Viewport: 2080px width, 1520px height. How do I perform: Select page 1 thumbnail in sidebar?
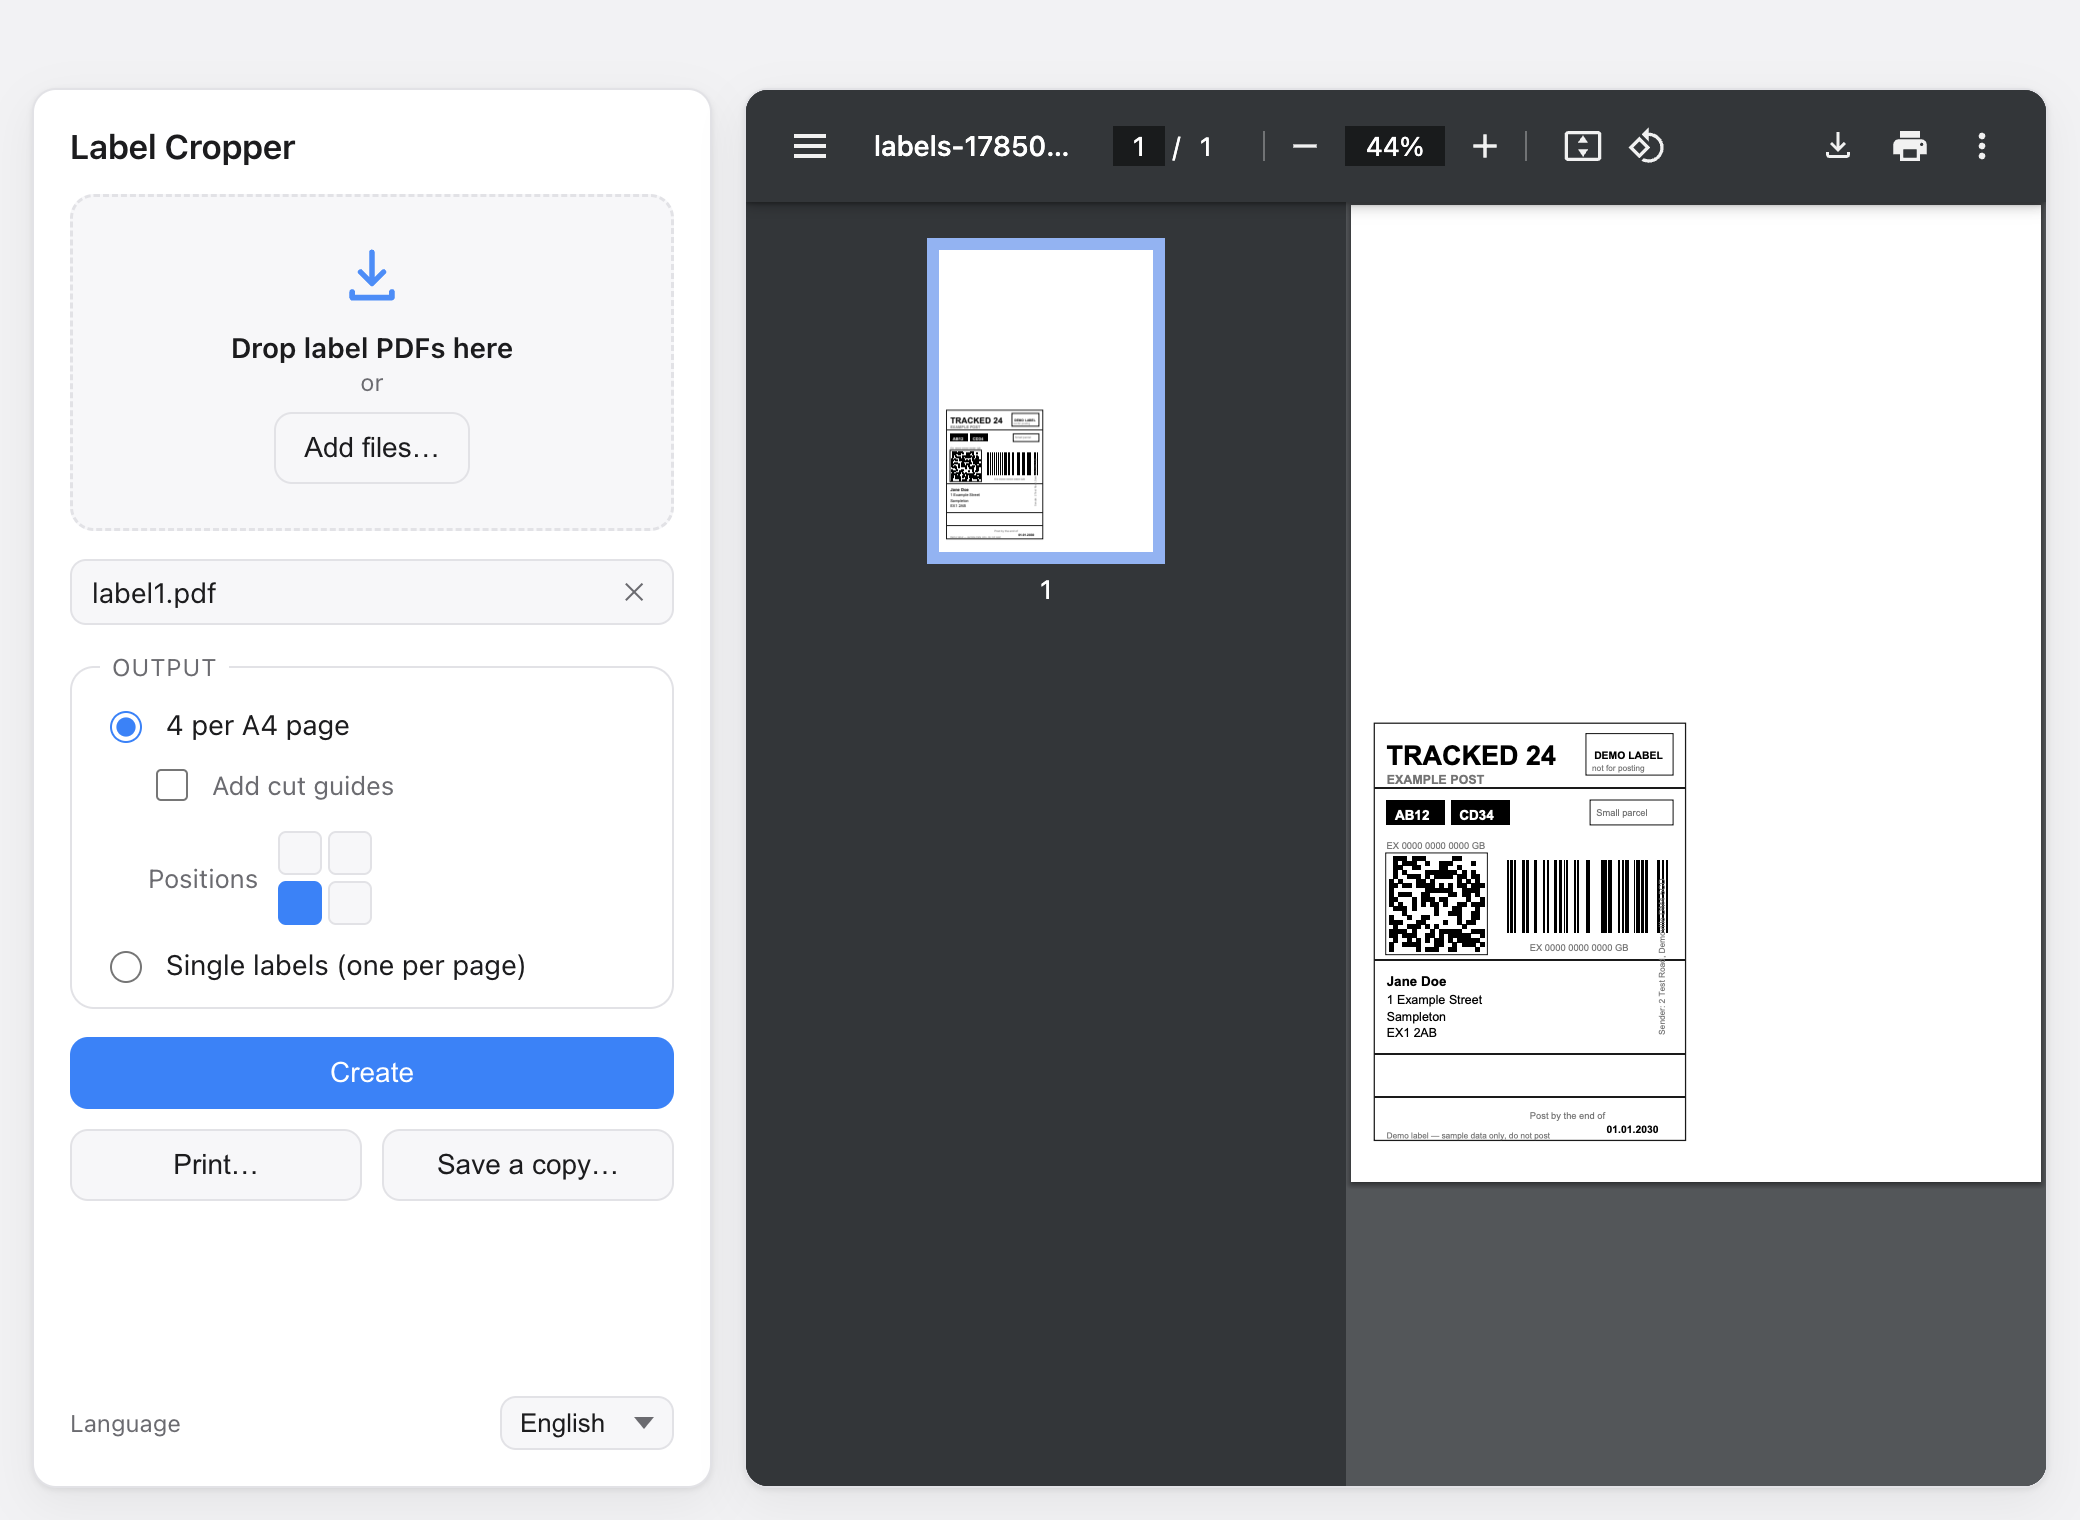1046,400
